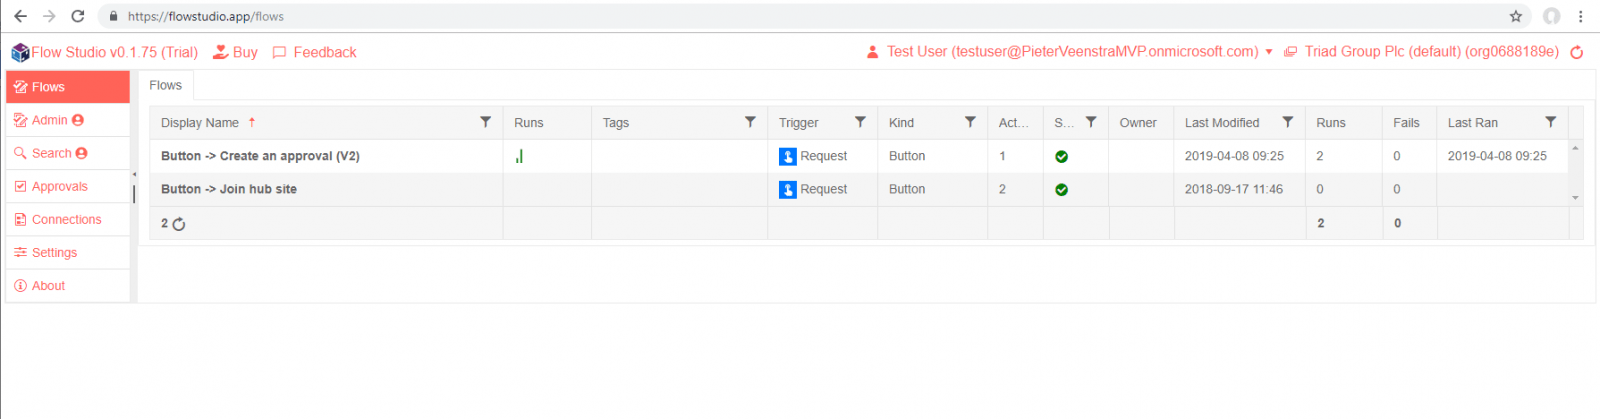
Task: Open the Chrome profile avatar
Action: point(1551,16)
